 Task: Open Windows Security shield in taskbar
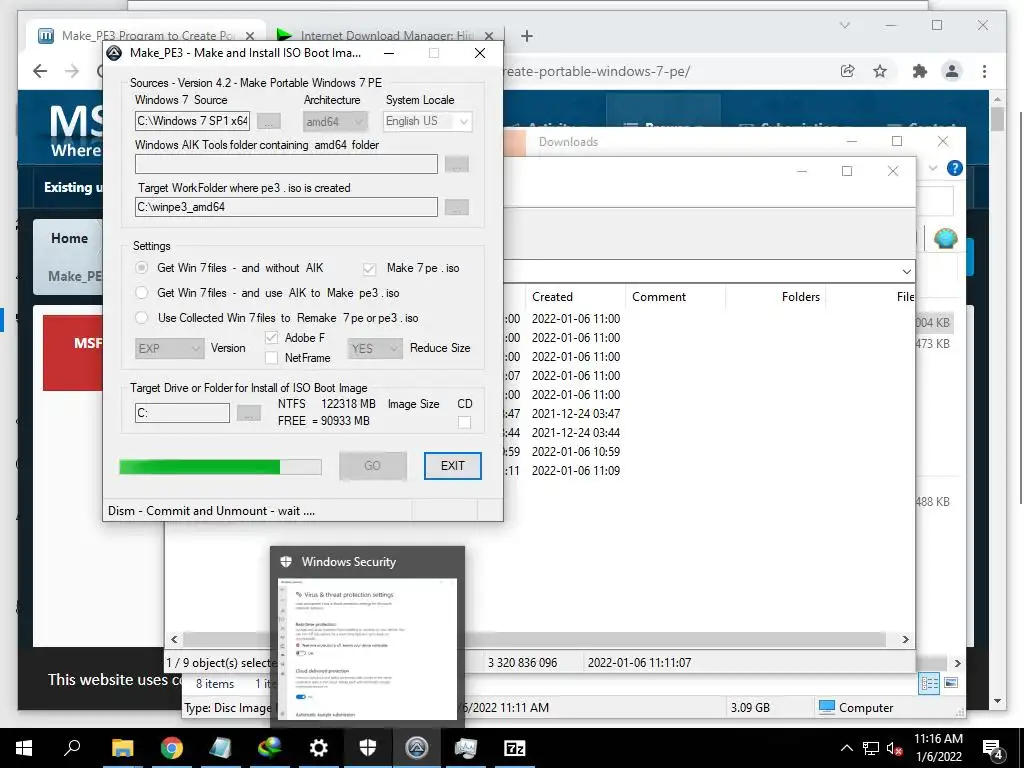(368, 748)
